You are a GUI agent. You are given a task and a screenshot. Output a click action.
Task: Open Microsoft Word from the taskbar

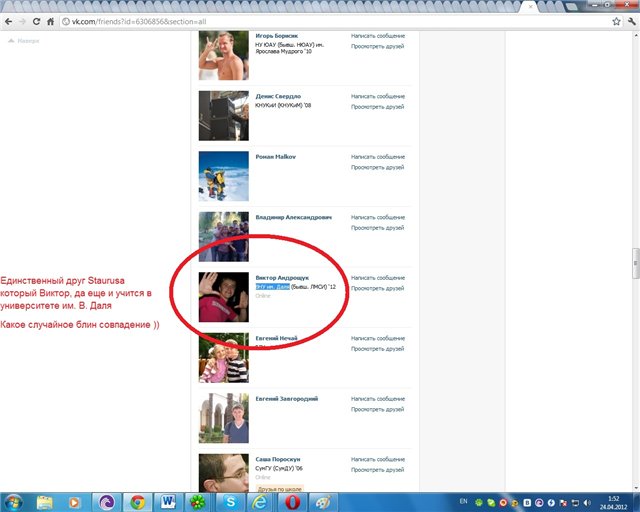pos(168,502)
